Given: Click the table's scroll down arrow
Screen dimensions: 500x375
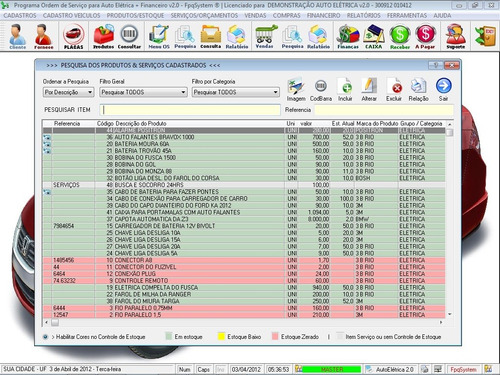Looking at the screenshot, I should (x=450, y=314).
